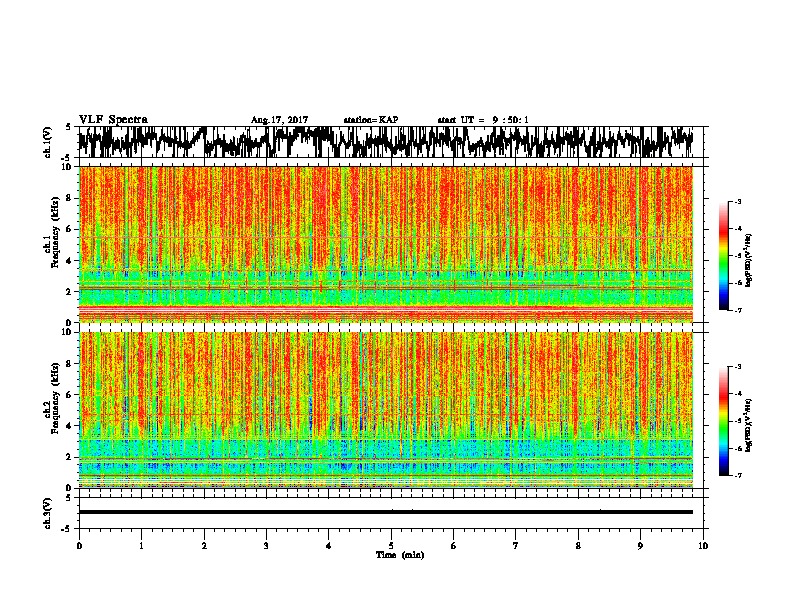Click time axis tick label "10" at bottom right
792x612 pixels.
tap(703, 546)
